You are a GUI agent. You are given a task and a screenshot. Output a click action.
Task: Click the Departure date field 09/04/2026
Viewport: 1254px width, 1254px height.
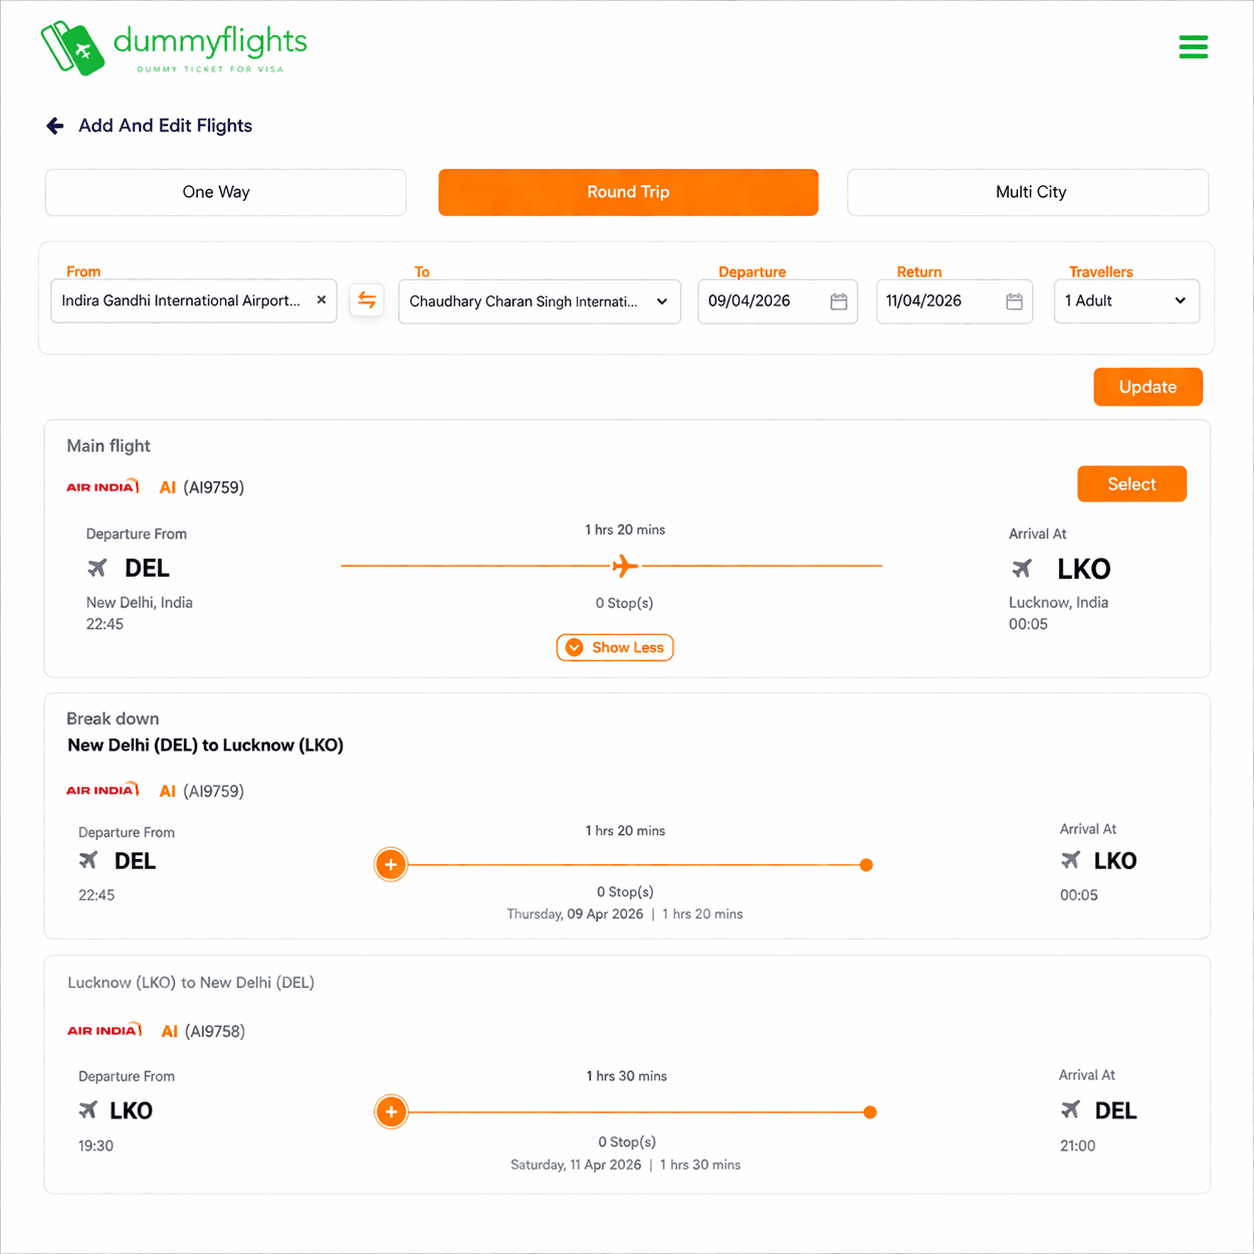click(x=777, y=301)
